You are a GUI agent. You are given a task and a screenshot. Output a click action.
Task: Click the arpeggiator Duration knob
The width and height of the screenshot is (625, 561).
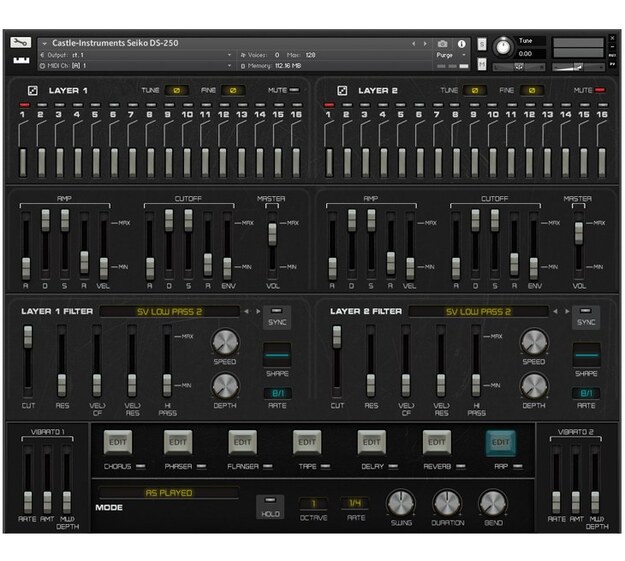pos(447,503)
